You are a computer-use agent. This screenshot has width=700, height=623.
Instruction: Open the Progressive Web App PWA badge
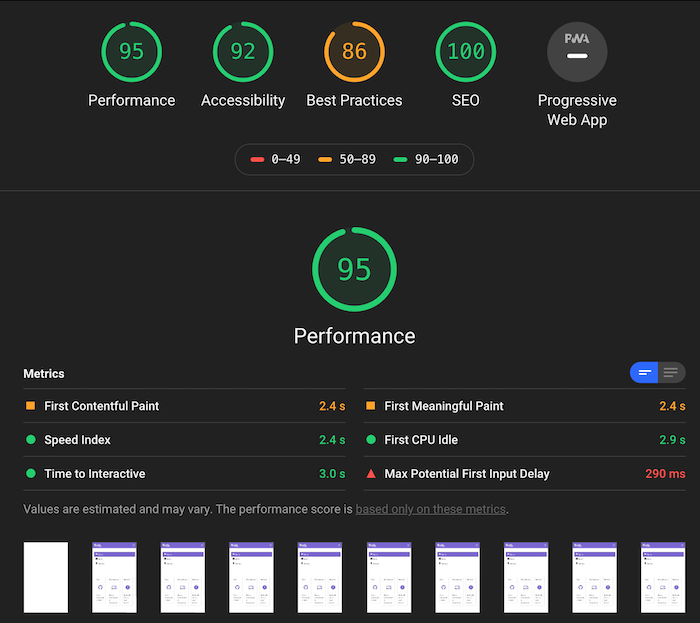coord(577,52)
